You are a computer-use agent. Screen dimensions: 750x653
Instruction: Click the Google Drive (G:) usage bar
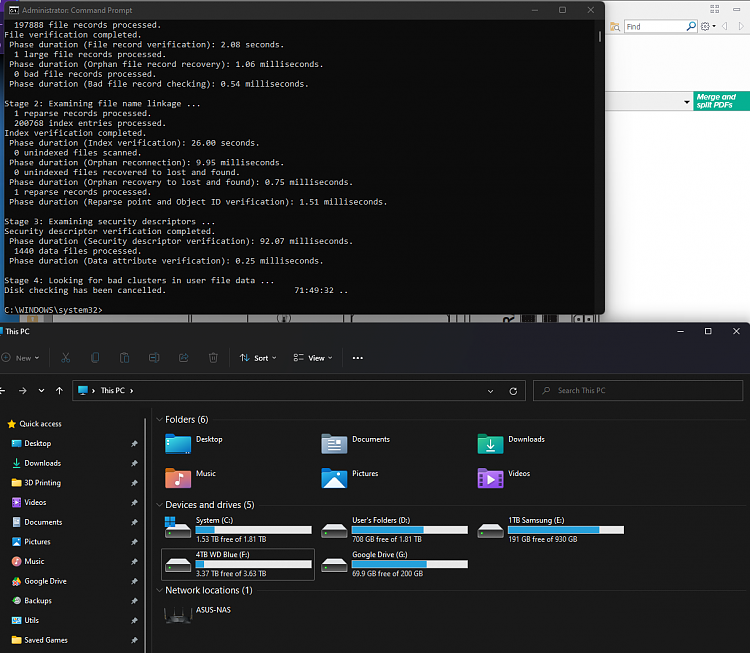click(409, 564)
